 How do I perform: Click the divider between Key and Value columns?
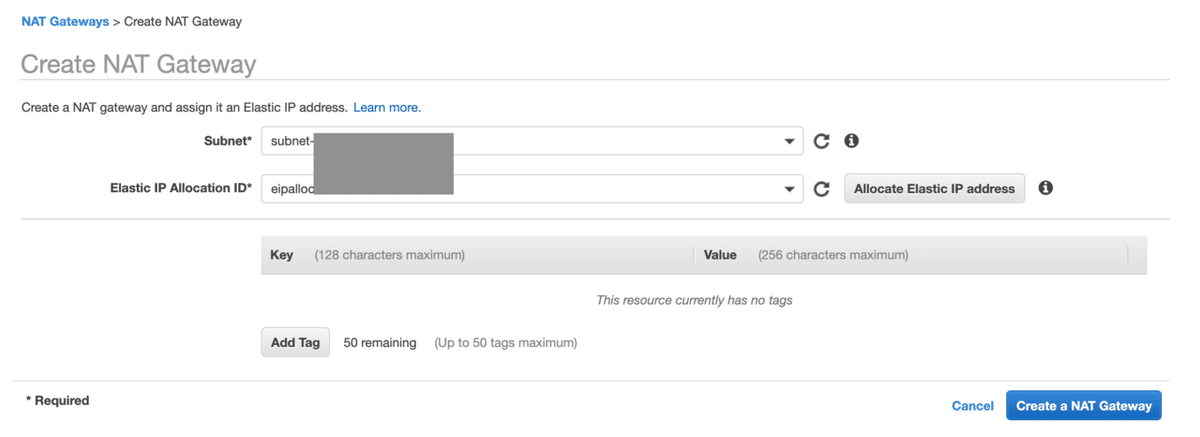pyautogui.click(x=693, y=255)
